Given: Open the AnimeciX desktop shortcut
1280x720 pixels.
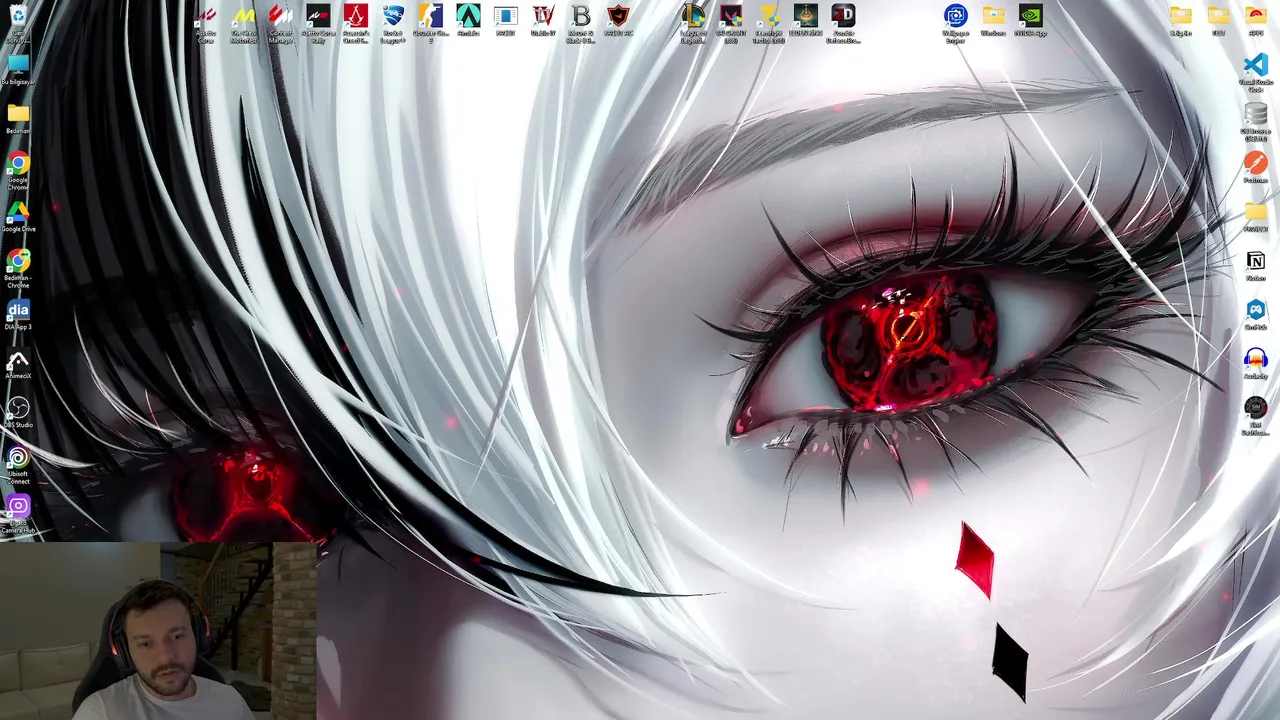Looking at the screenshot, I should coord(18,364).
